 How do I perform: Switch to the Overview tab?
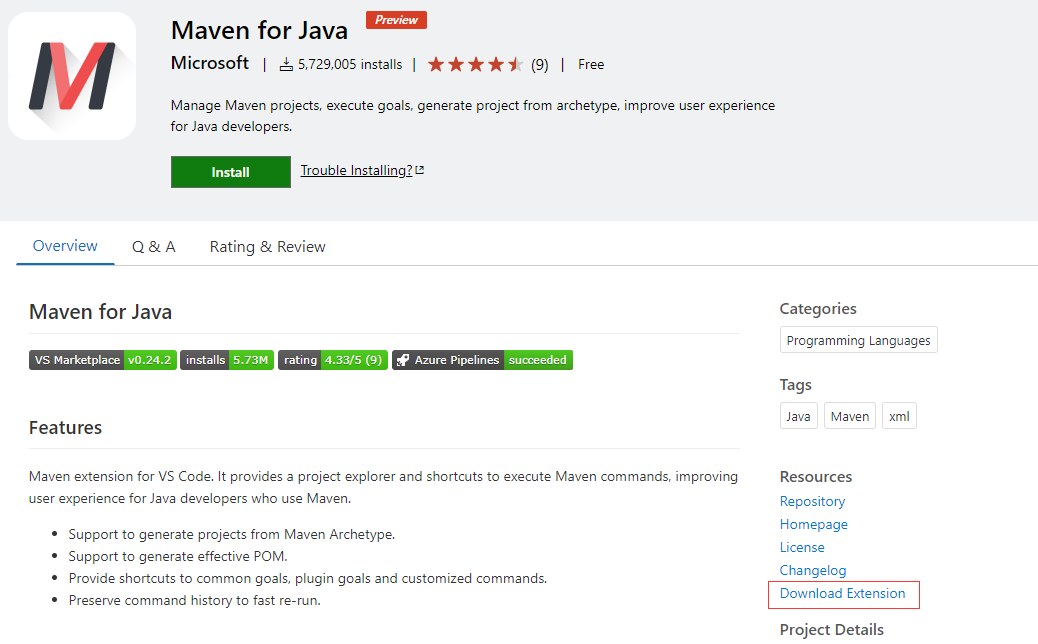tap(65, 246)
